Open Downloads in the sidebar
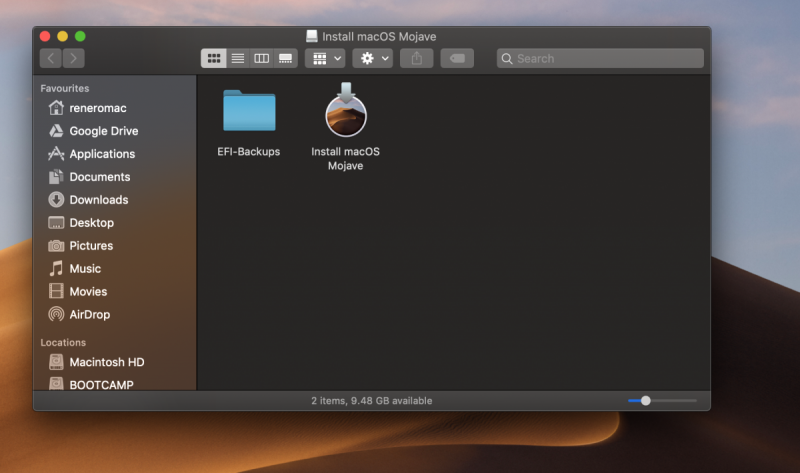 click(x=116, y=200)
